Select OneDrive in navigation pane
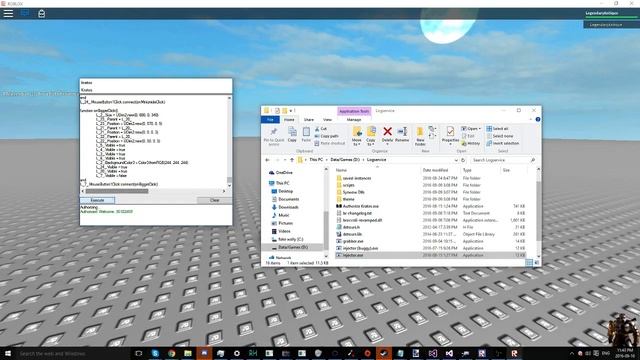Viewport: 640px width, 360px height. 284,173
